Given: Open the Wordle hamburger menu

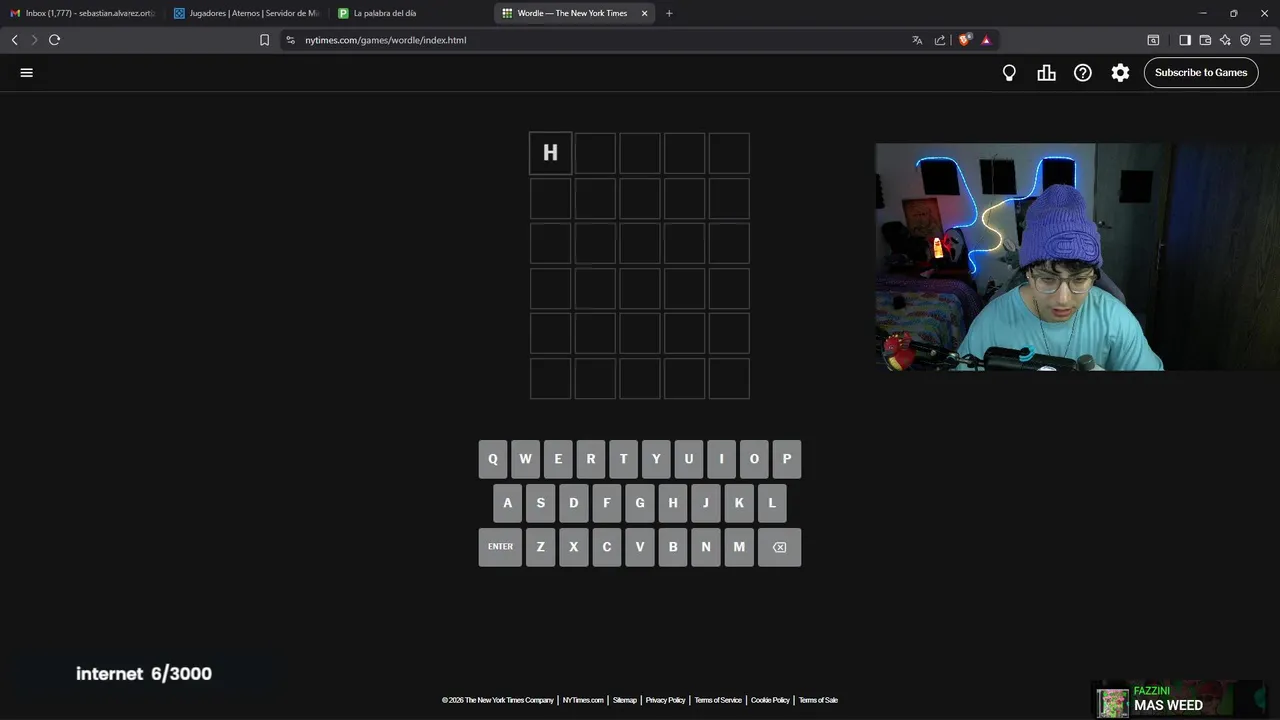Looking at the screenshot, I should [27, 73].
